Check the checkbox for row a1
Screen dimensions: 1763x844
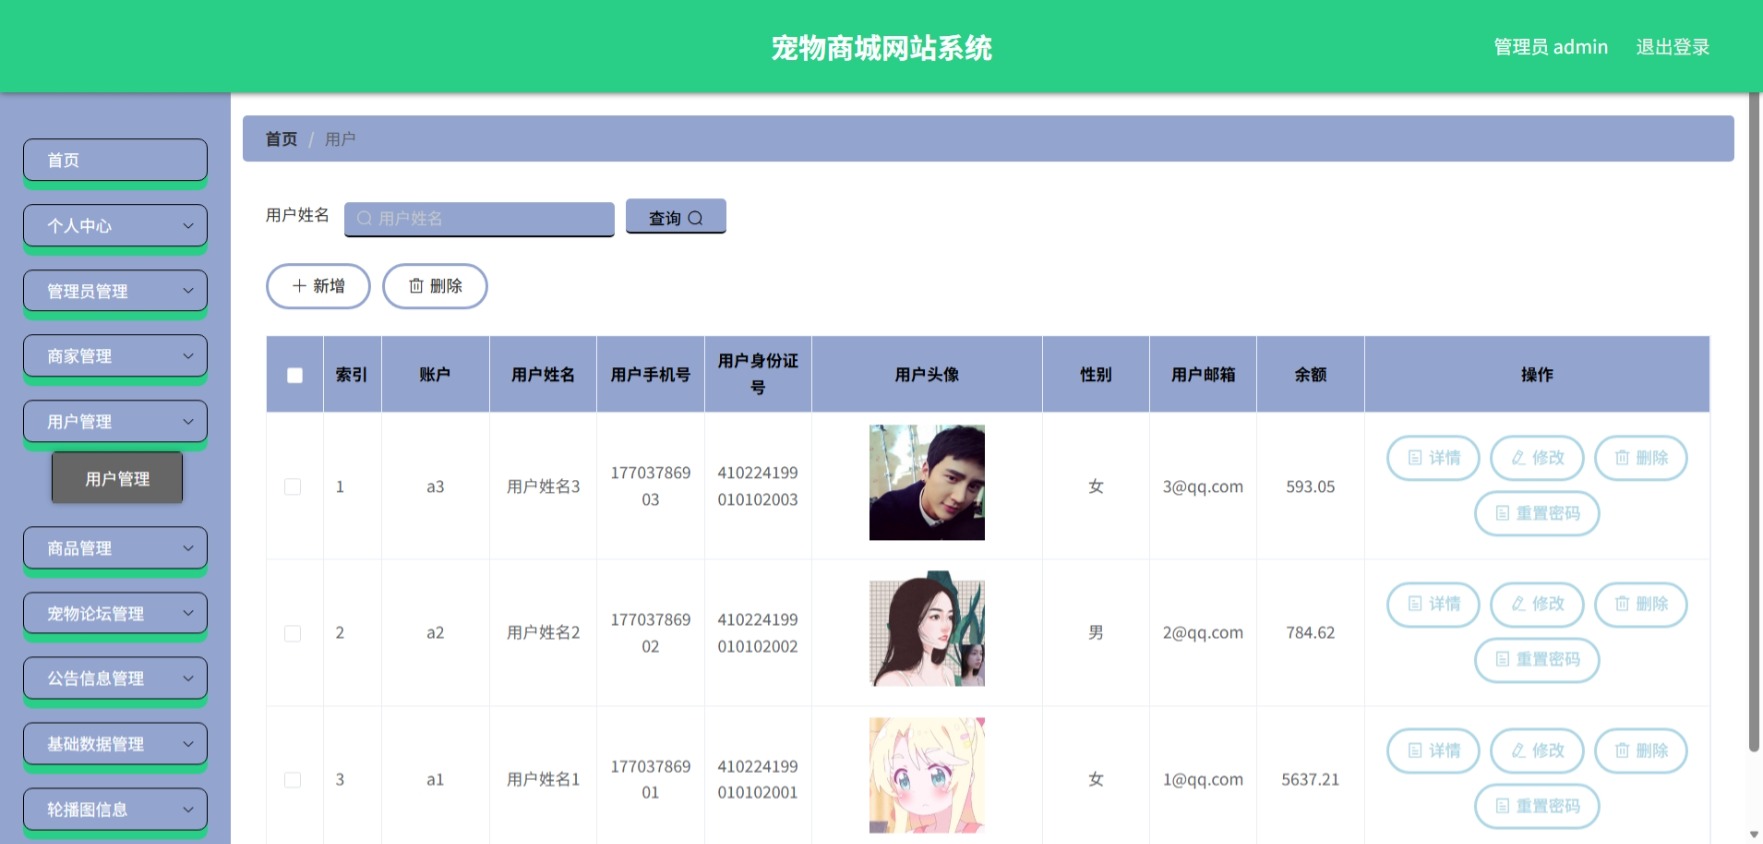tap(293, 780)
